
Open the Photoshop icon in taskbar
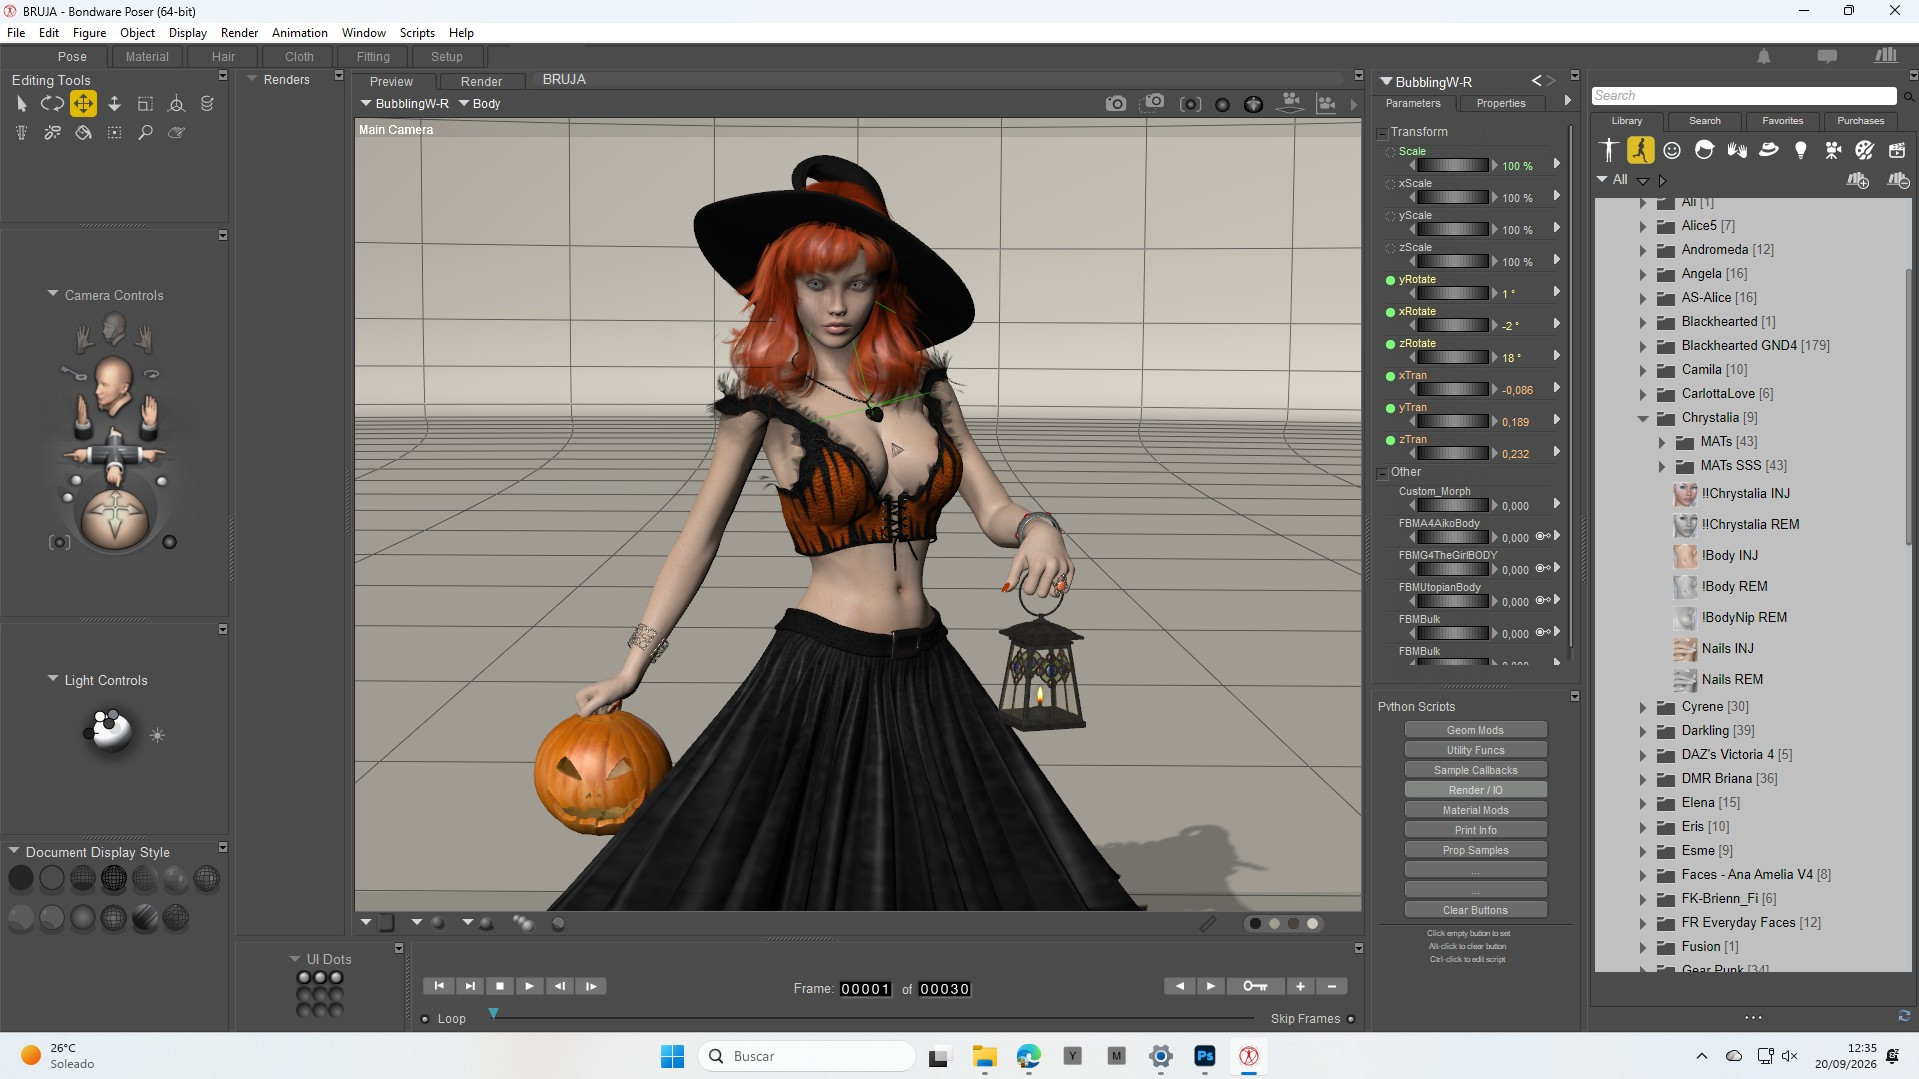pyautogui.click(x=1205, y=1055)
